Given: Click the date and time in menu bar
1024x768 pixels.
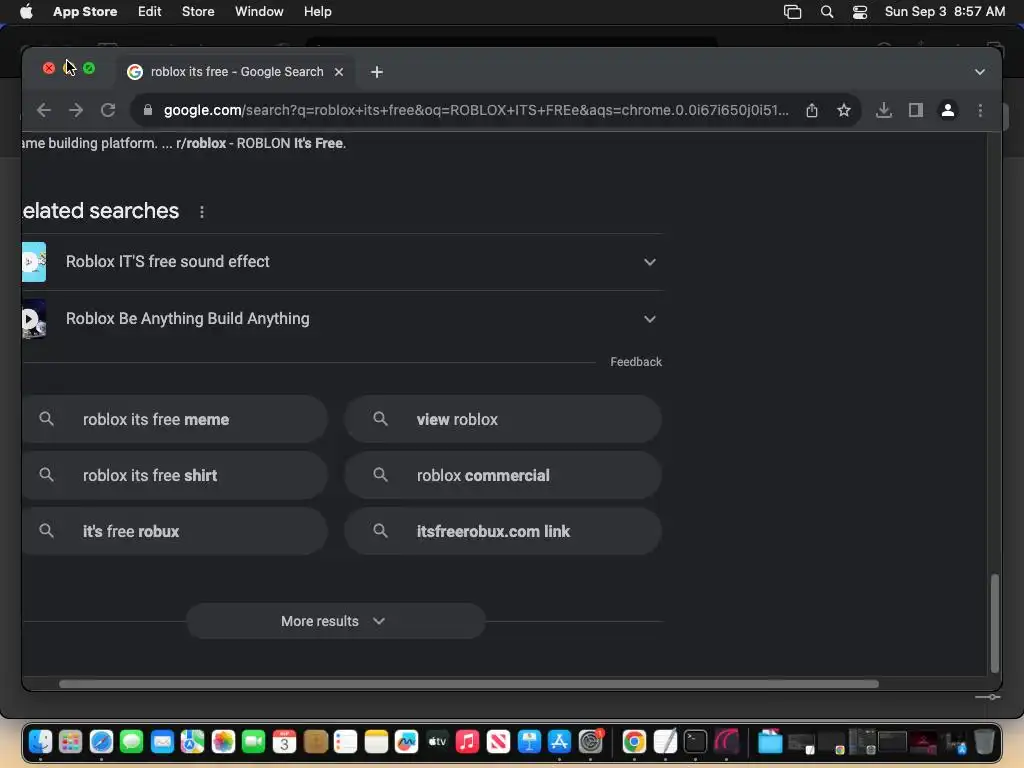Looking at the screenshot, I should pyautogui.click(x=944, y=12).
